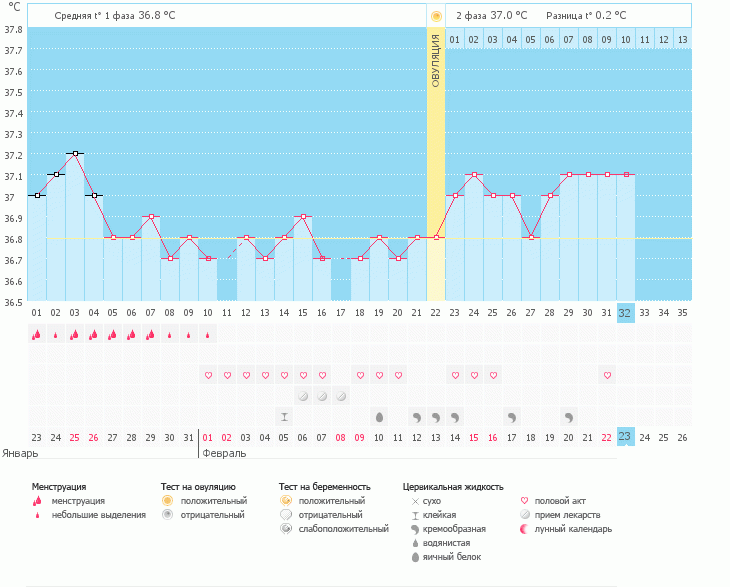This screenshot has height=587, width=730.
Task: Click the 'прием лекарств' legend label
Action: pyautogui.click(x=573, y=515)
